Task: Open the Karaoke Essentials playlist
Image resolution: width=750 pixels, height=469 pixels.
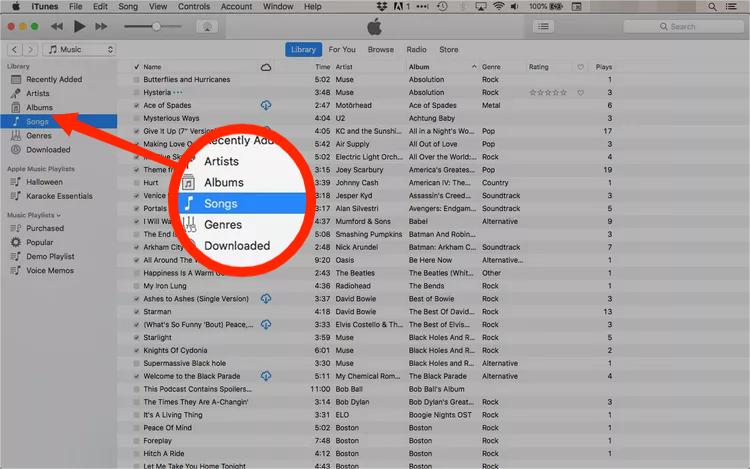Action: pos(59,196)
